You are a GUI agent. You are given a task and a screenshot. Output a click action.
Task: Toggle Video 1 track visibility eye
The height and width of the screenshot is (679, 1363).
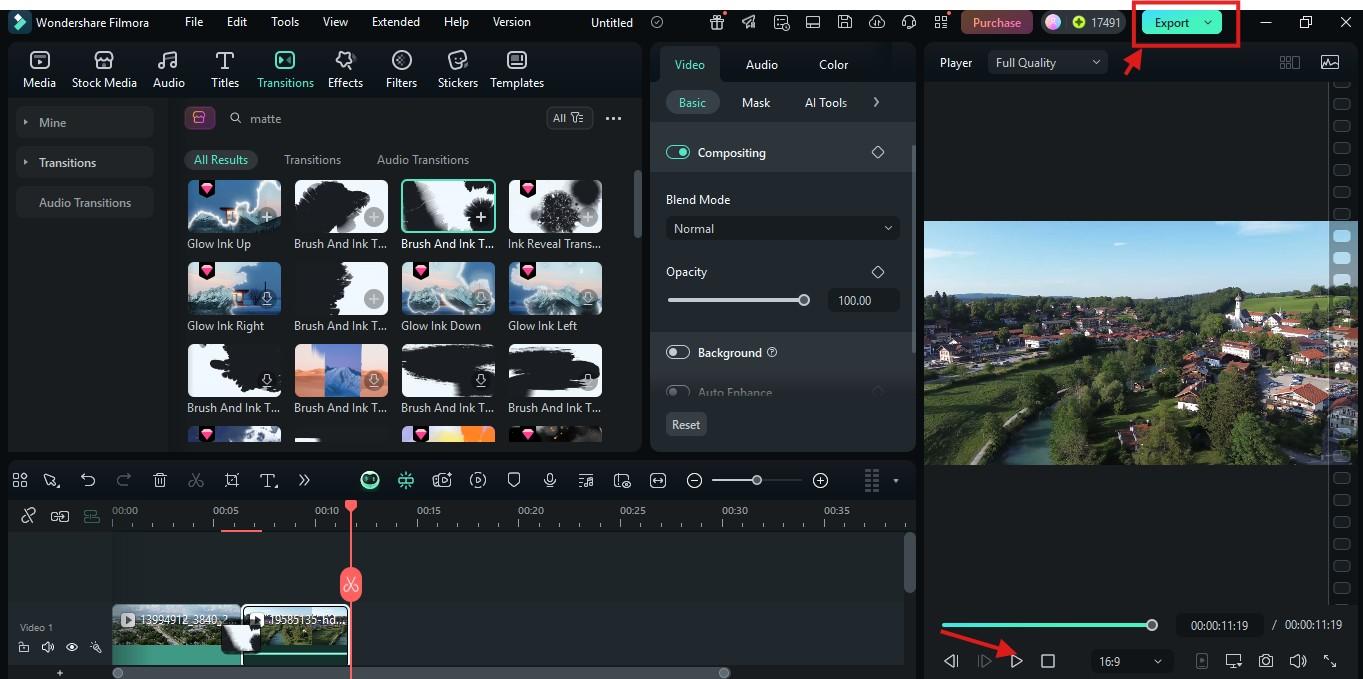coord(72,648)
